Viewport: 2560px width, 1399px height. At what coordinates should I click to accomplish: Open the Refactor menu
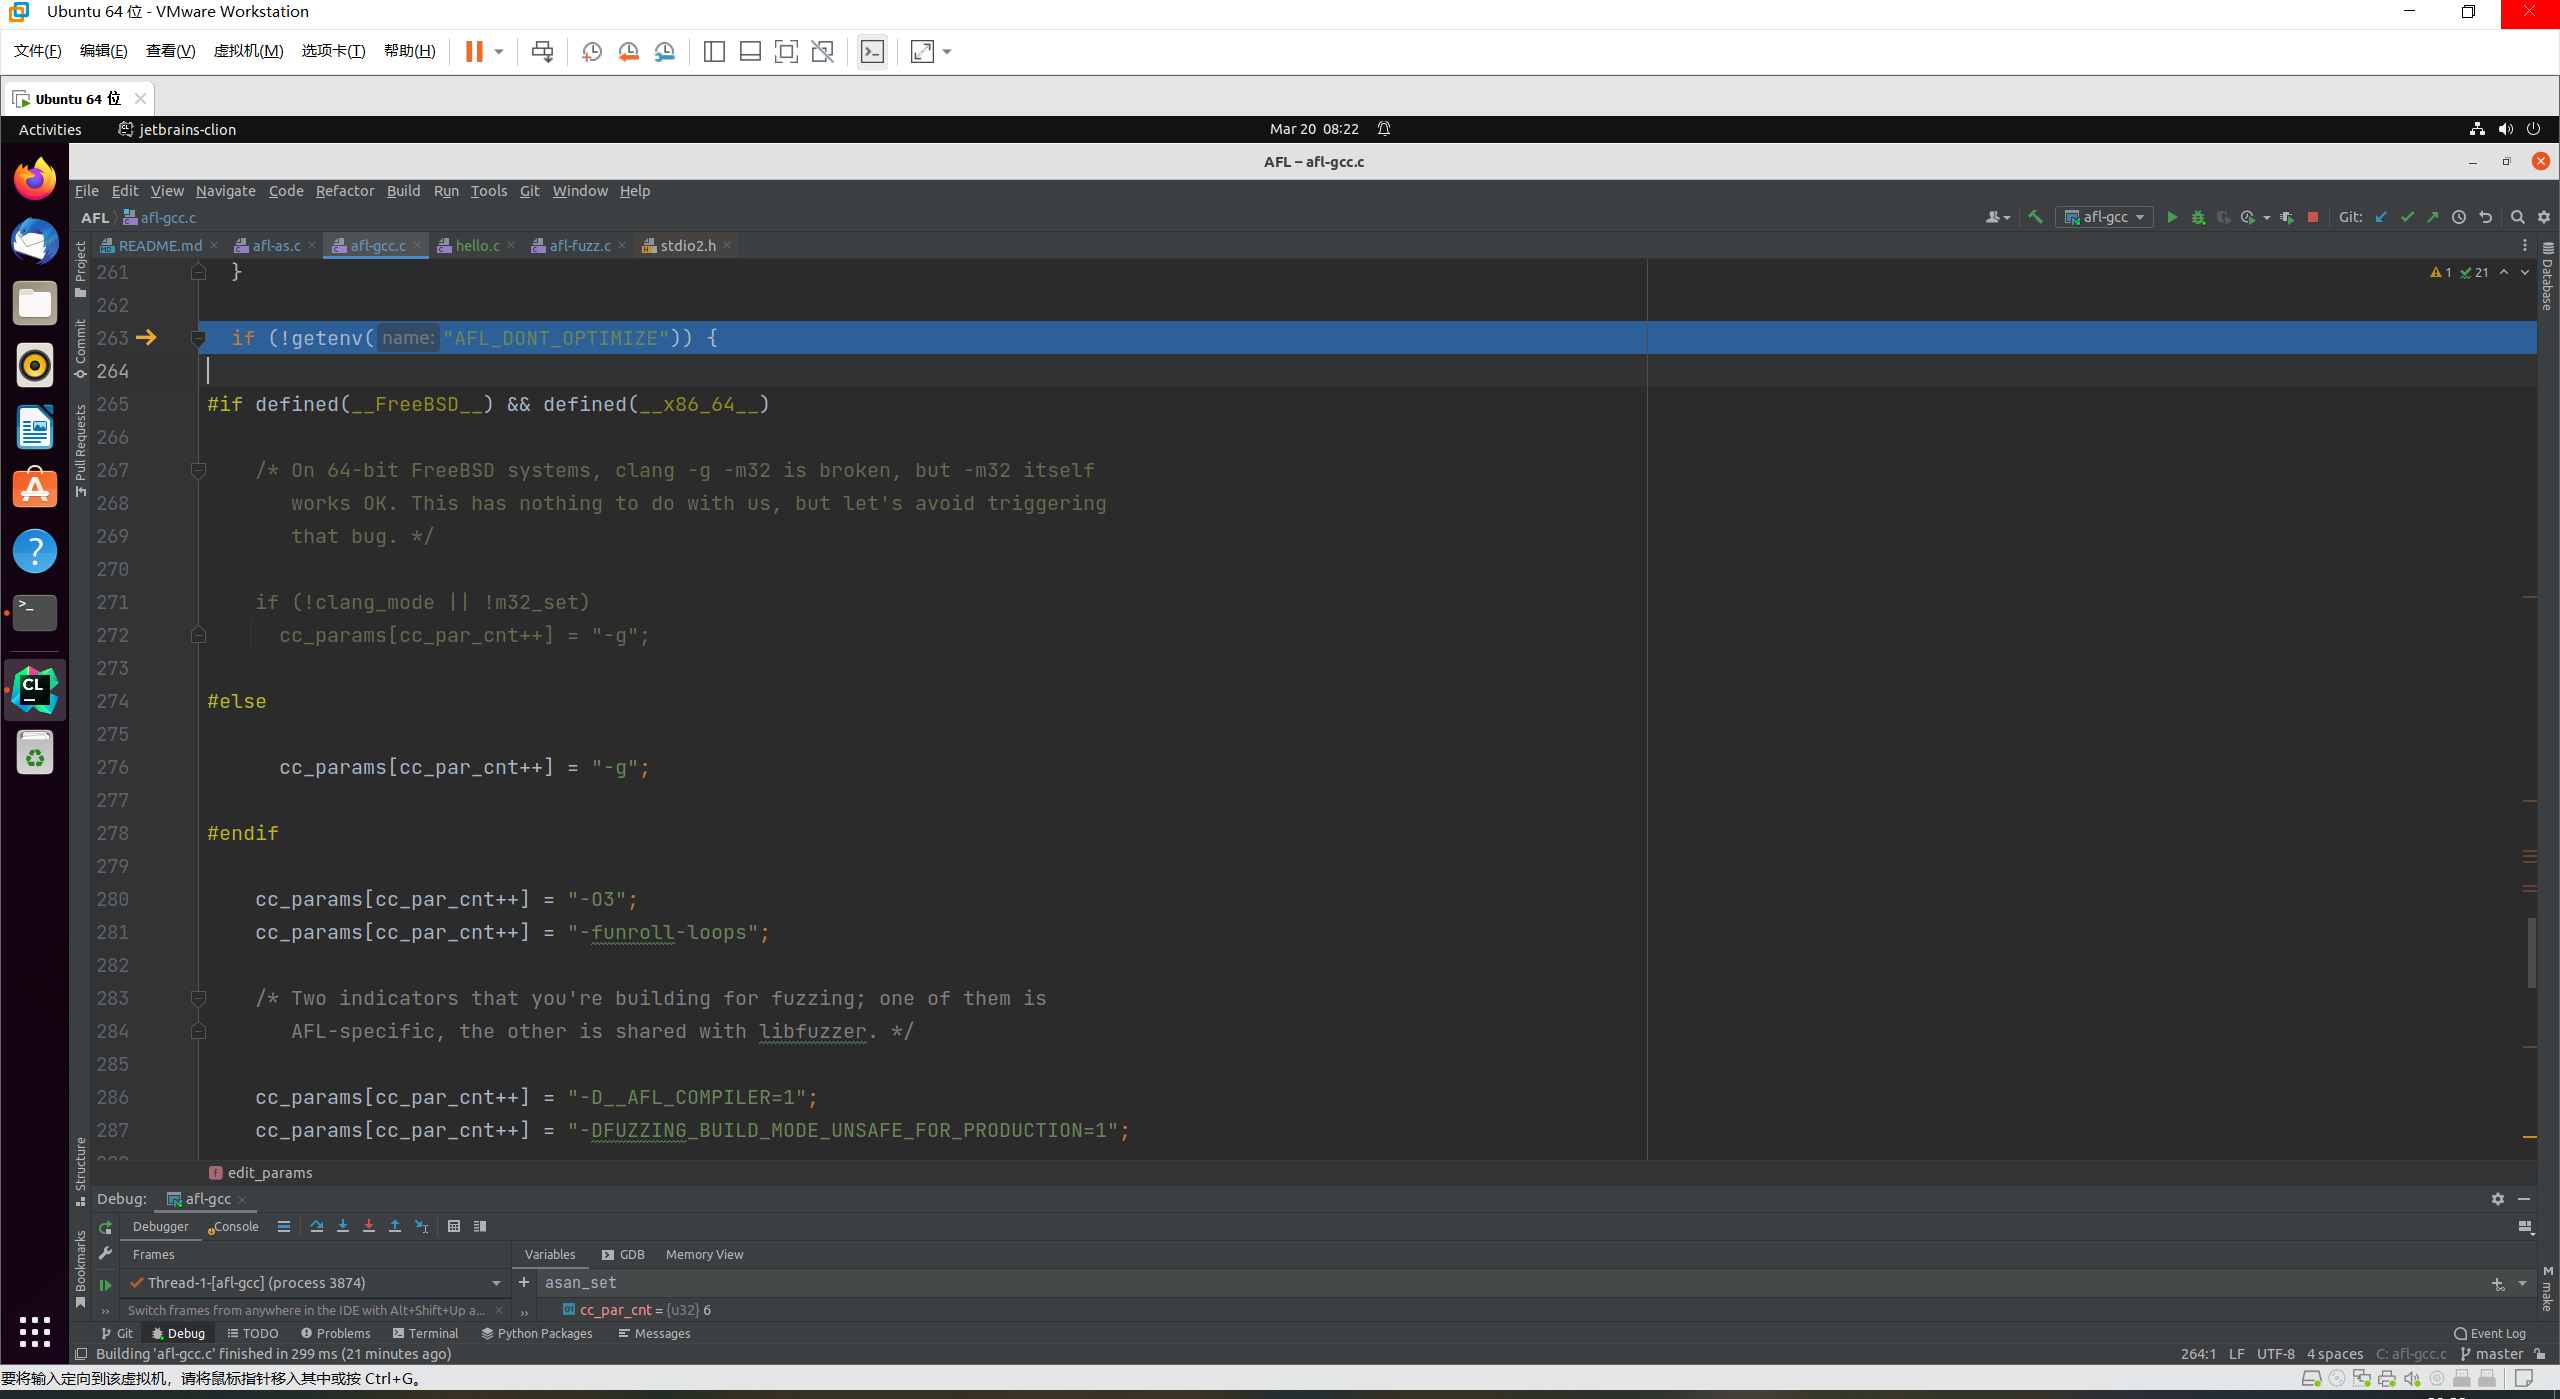tap(345, 190)
